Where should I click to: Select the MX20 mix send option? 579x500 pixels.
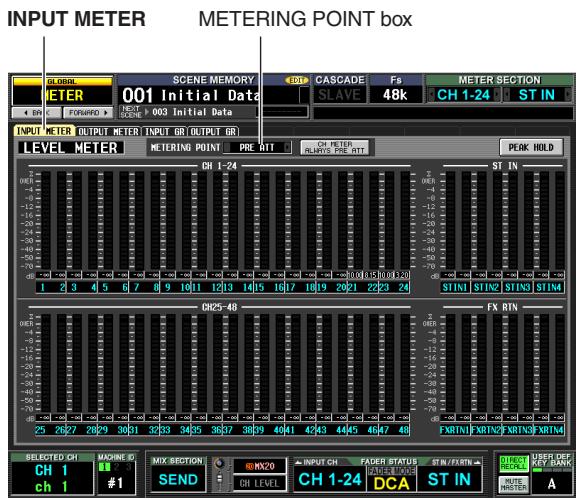click(260, 466)
